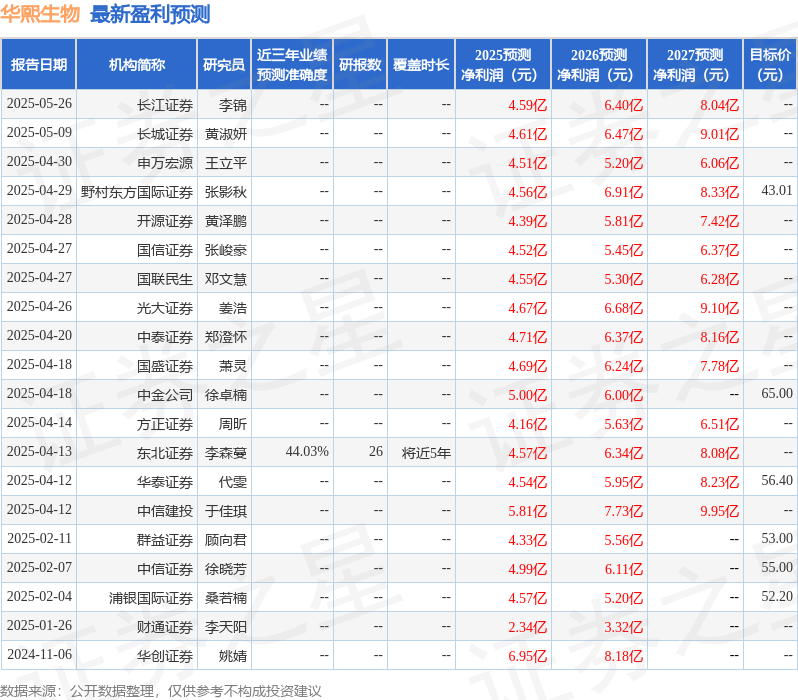Screen dimensions: 798x700
Task: Click the 覆盖时长 column header
Action: pyautogui.click(x=421, y=65)
